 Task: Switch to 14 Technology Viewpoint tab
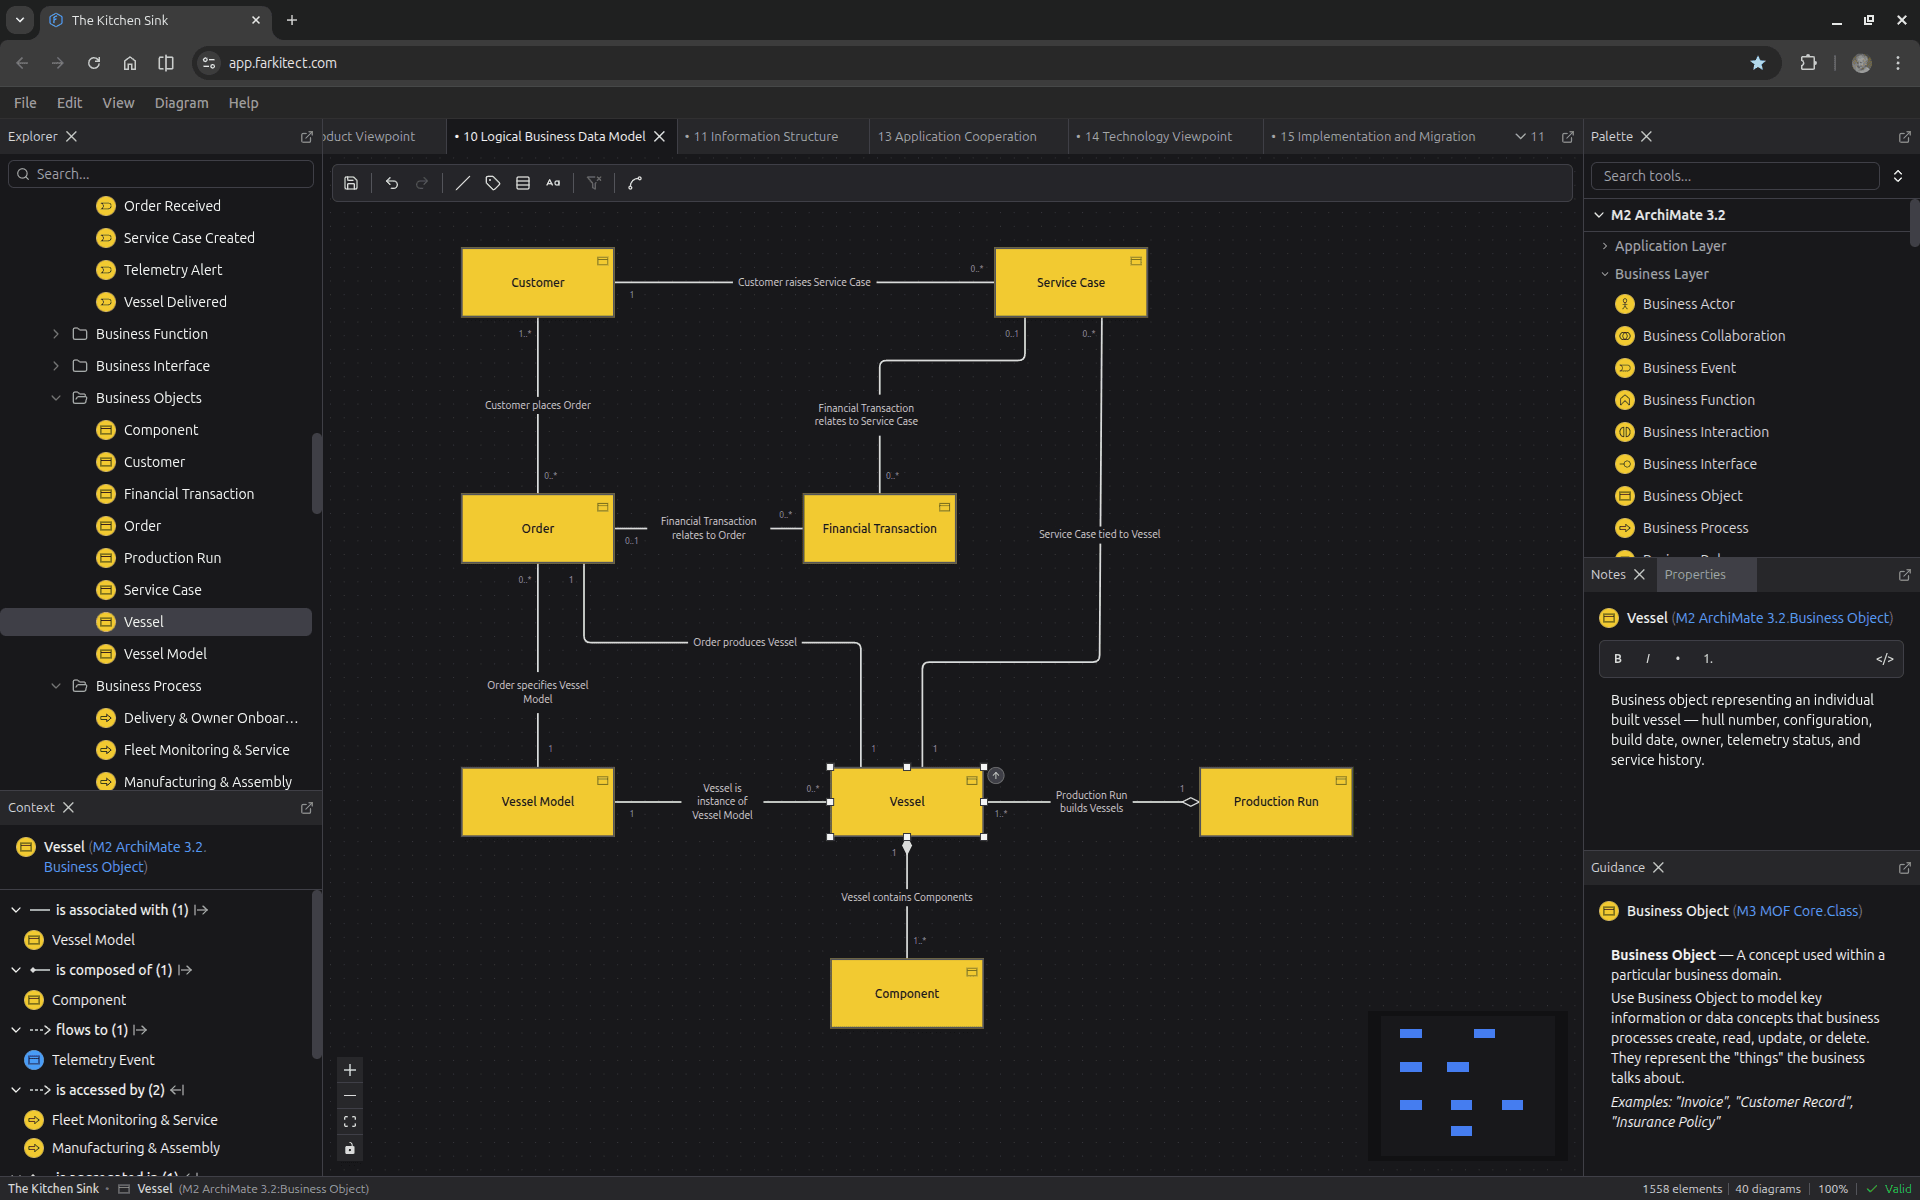tap(1159, 137)
